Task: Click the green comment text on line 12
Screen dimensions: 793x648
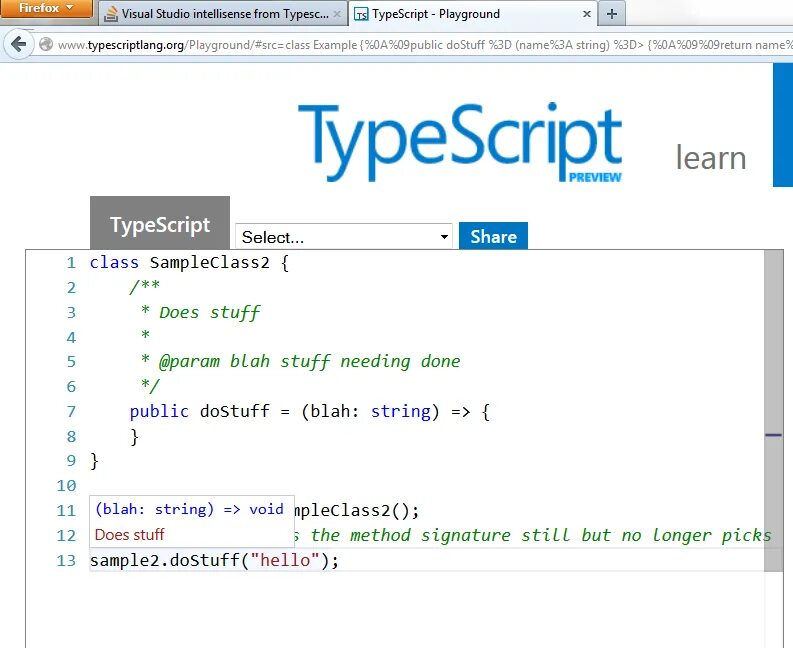Action: 533,535
